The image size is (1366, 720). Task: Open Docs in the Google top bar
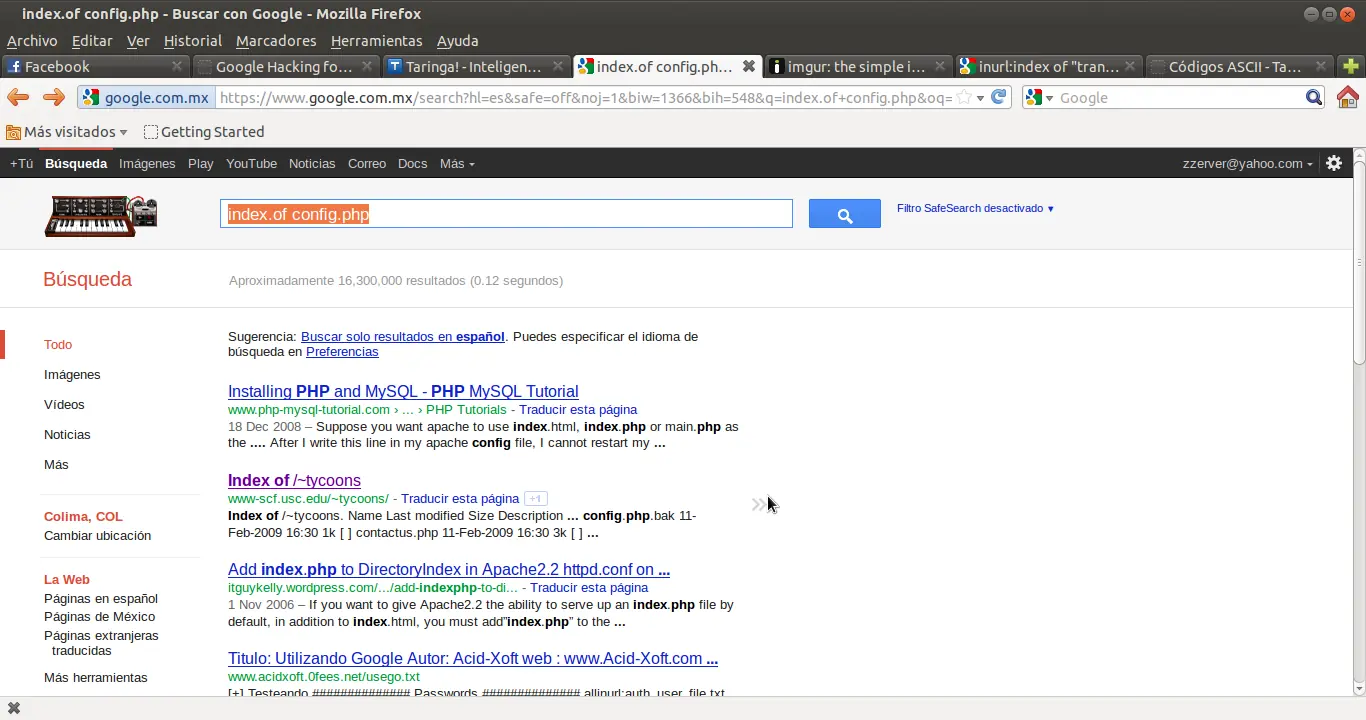click(412, 163)
